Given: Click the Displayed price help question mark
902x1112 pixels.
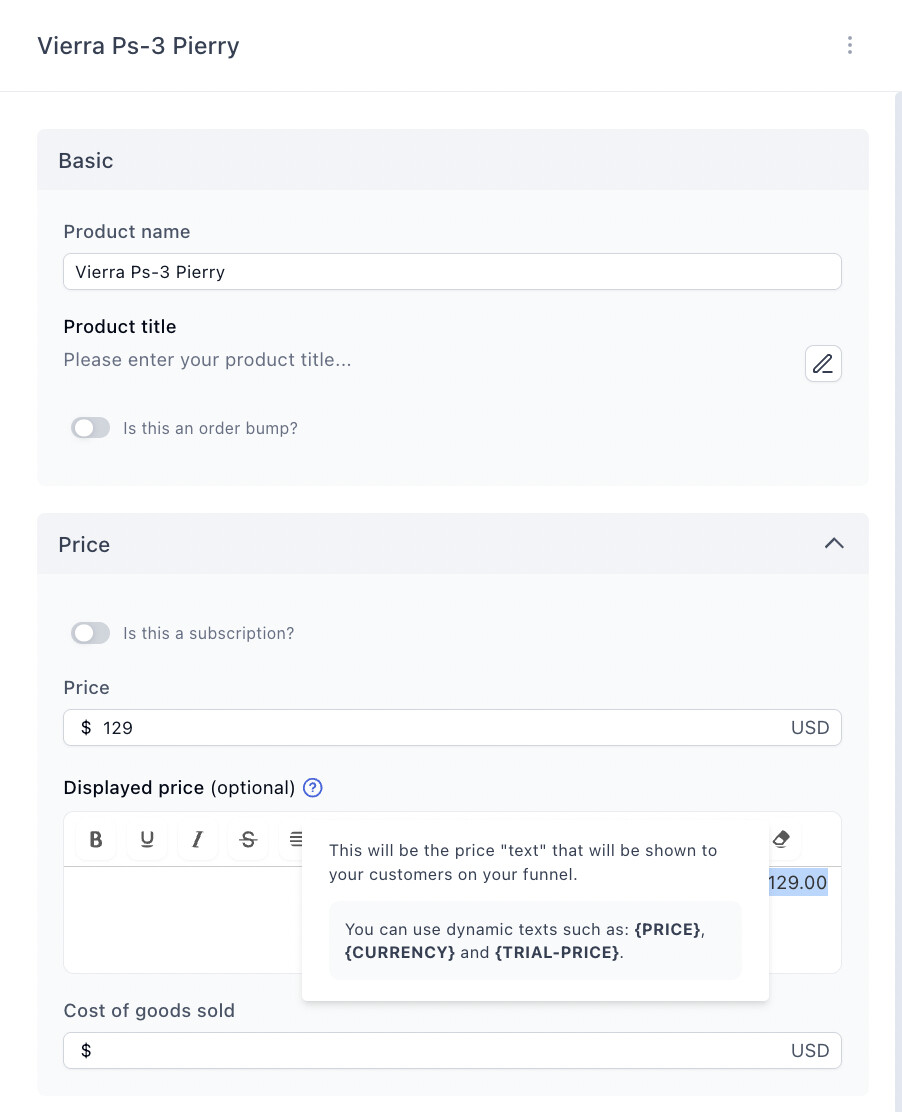Looking at the screenshot, I should click(x=313, y=788).
